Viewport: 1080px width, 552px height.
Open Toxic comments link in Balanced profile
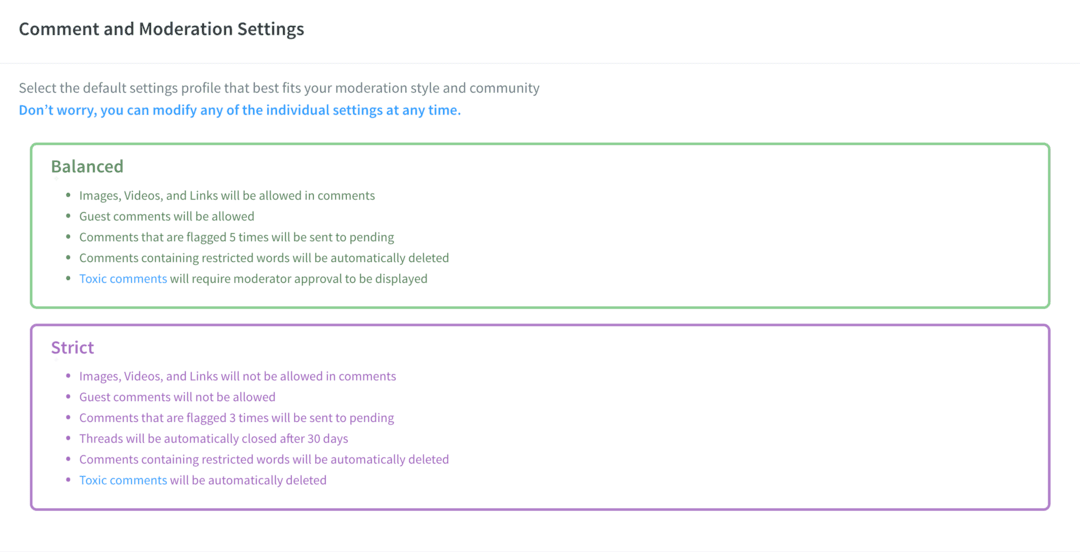coord(123,279)
